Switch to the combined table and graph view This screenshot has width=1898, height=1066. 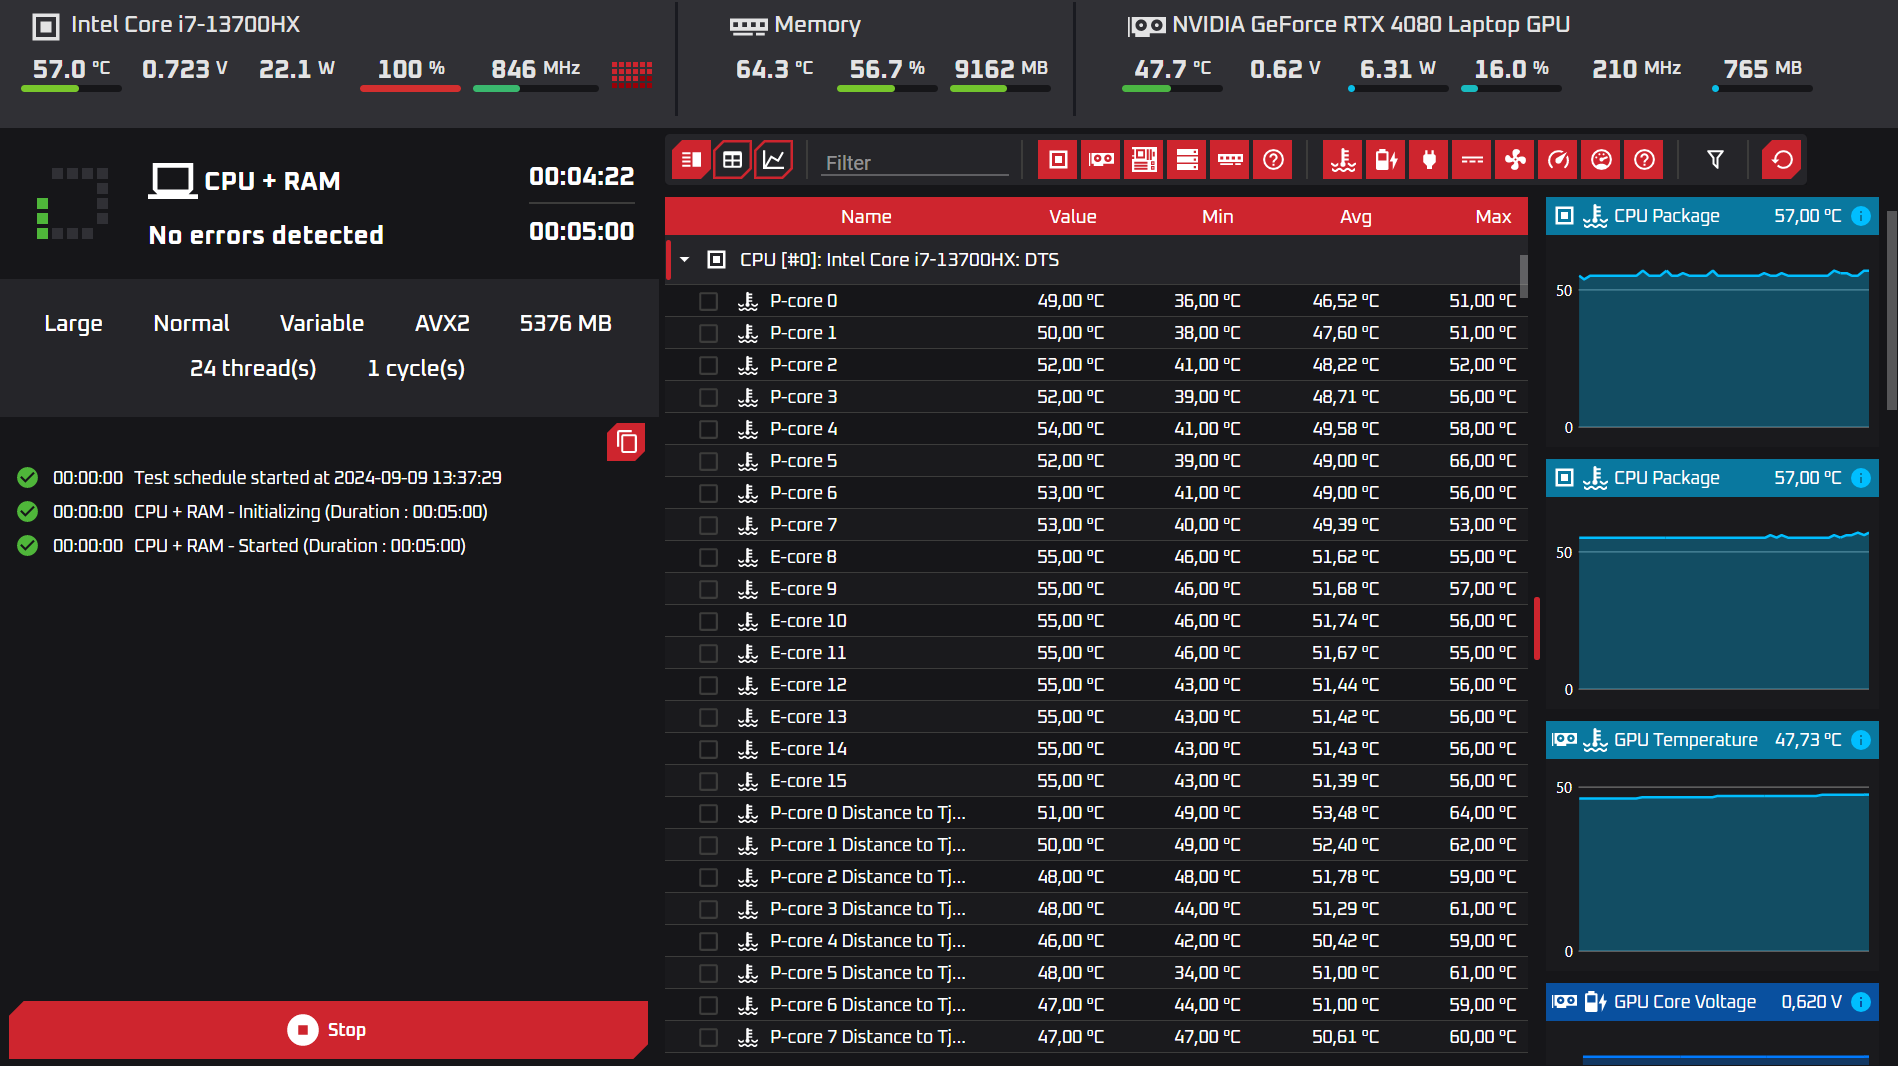(x=691, y=160)
